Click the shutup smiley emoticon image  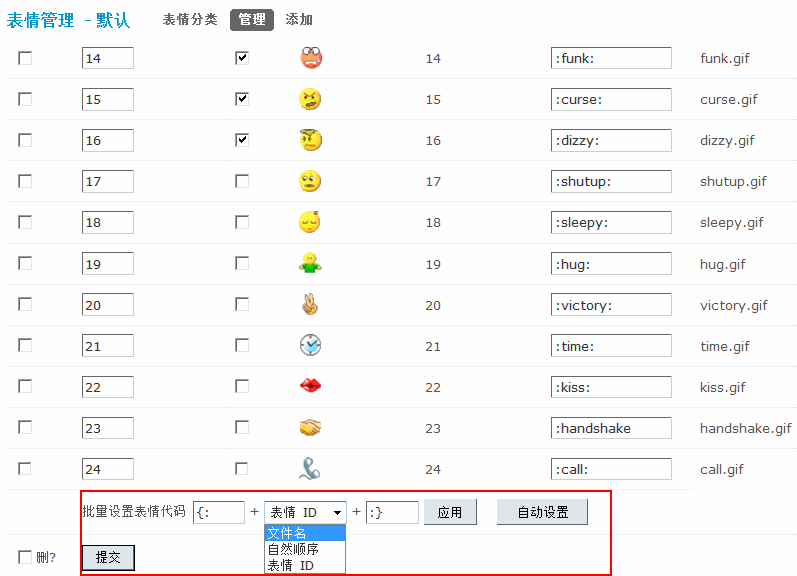pyautogui.click(x=310, y=181)
